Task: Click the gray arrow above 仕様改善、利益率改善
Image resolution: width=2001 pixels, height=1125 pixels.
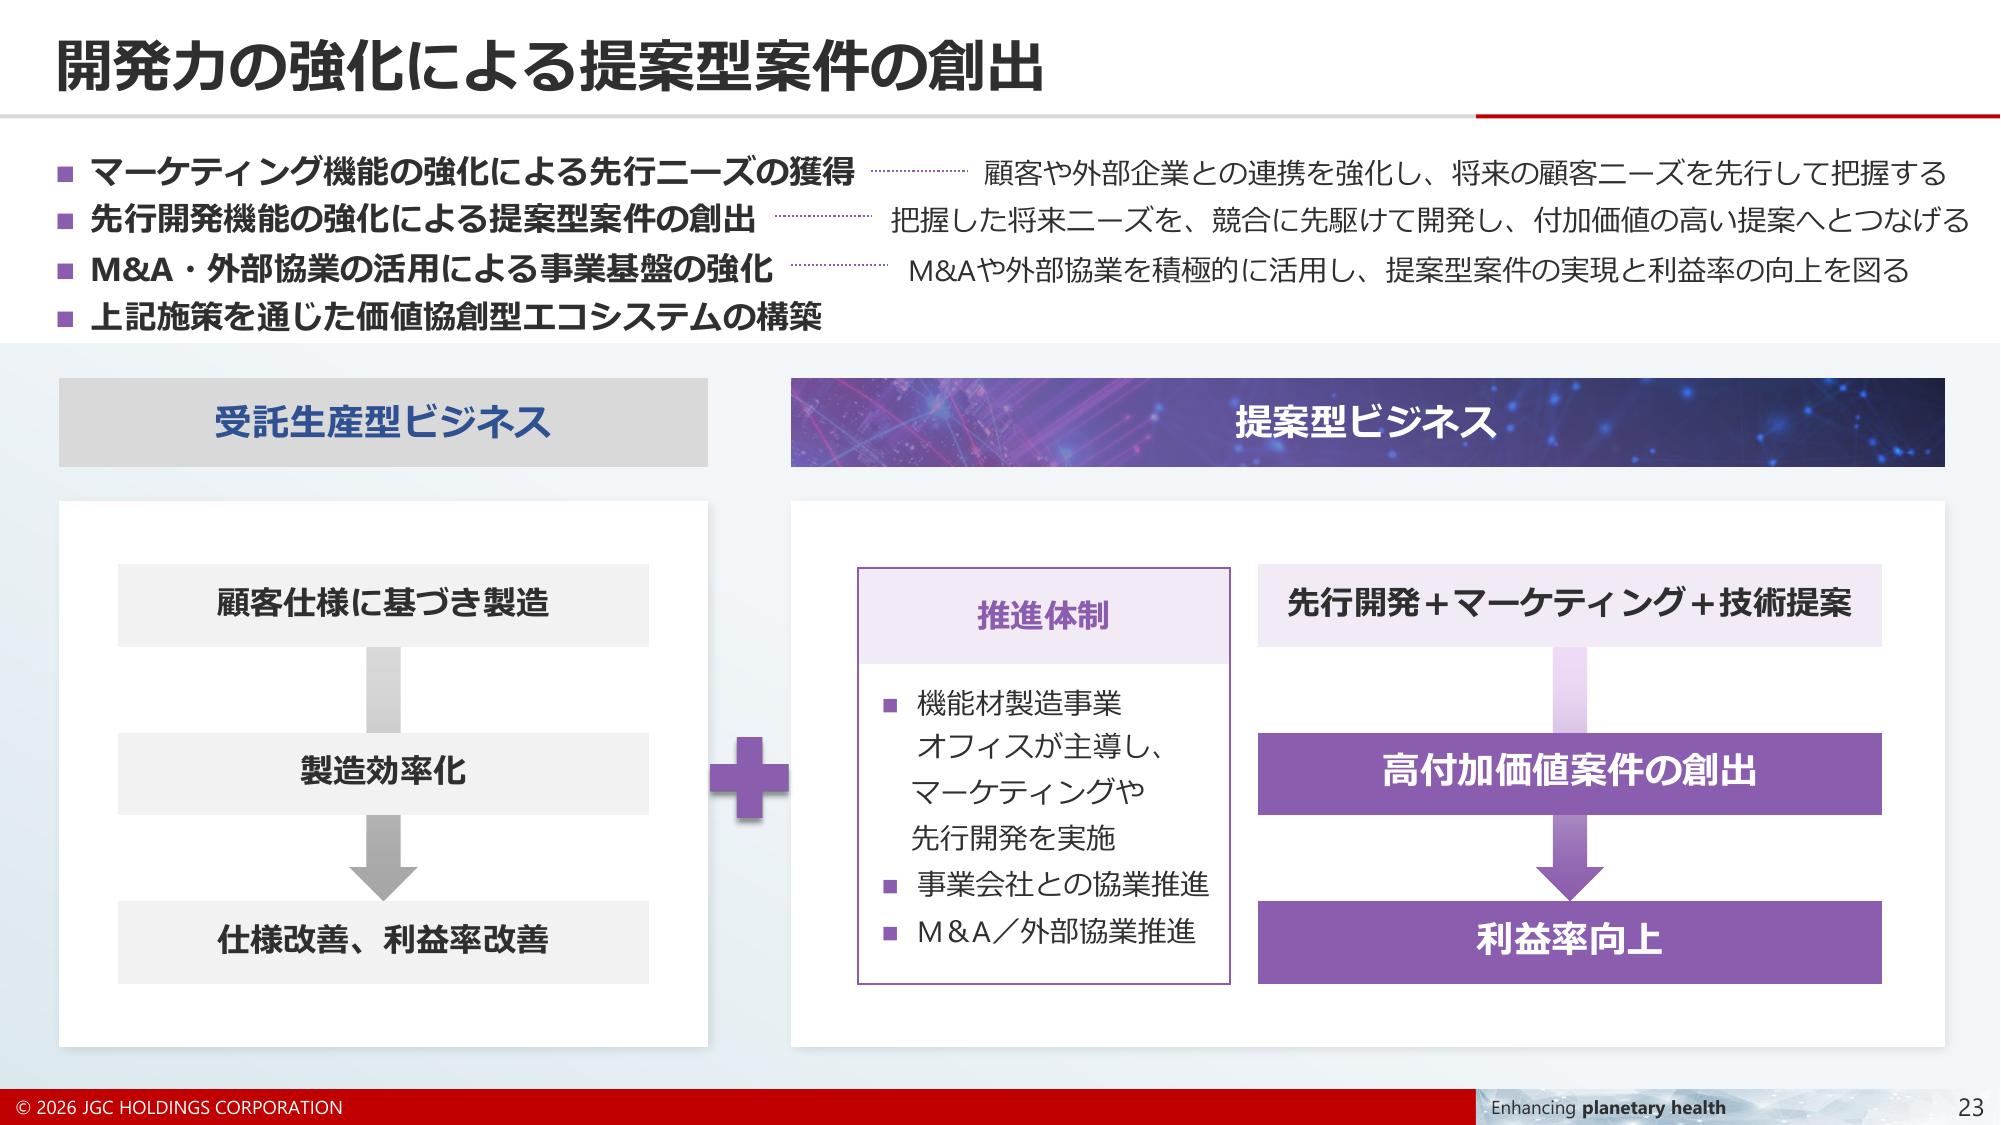Action: click(383, 858)
